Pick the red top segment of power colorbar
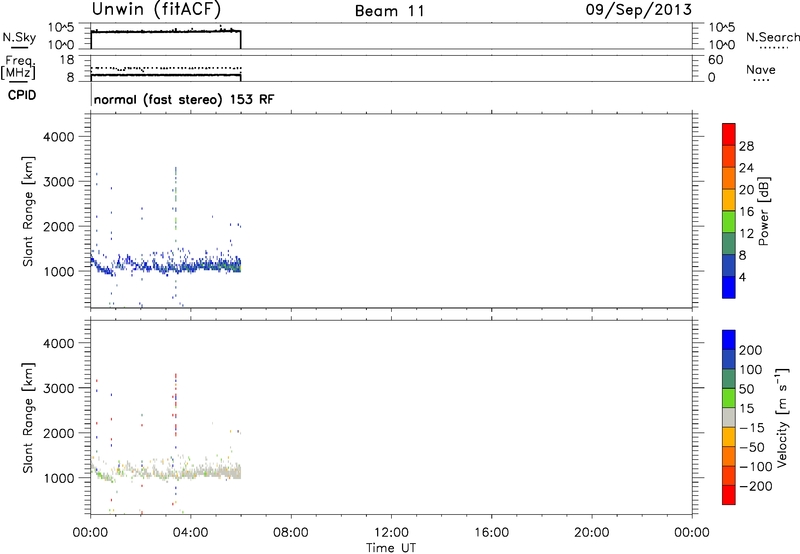800x554 pixels. [729, 135]
